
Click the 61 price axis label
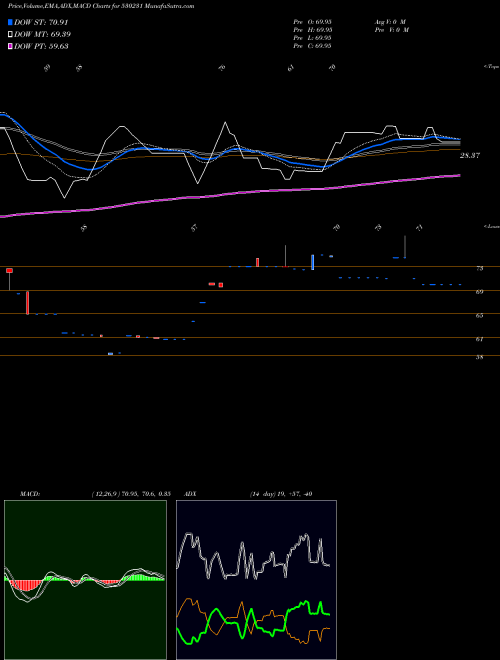pos(479,339)
